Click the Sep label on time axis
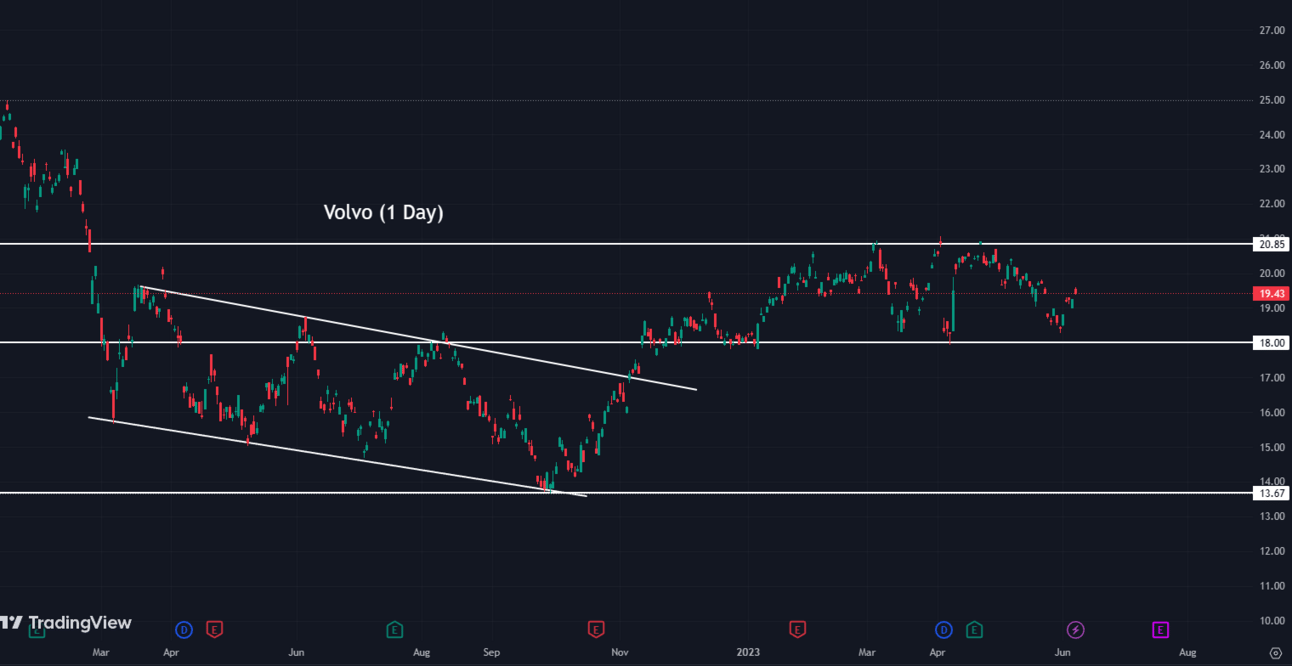This screenshot has height=666, width=1292. (x=491, y=652)
